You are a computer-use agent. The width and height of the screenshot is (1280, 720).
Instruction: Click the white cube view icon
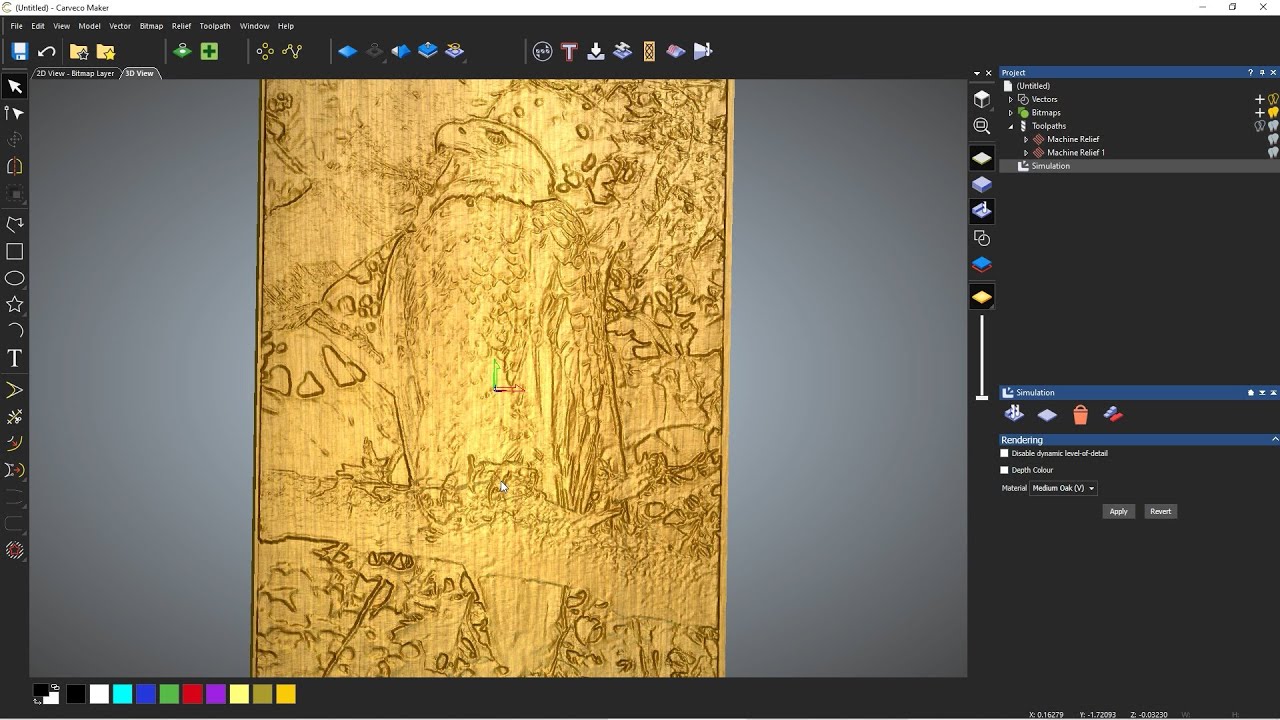[x=982, y=99]
